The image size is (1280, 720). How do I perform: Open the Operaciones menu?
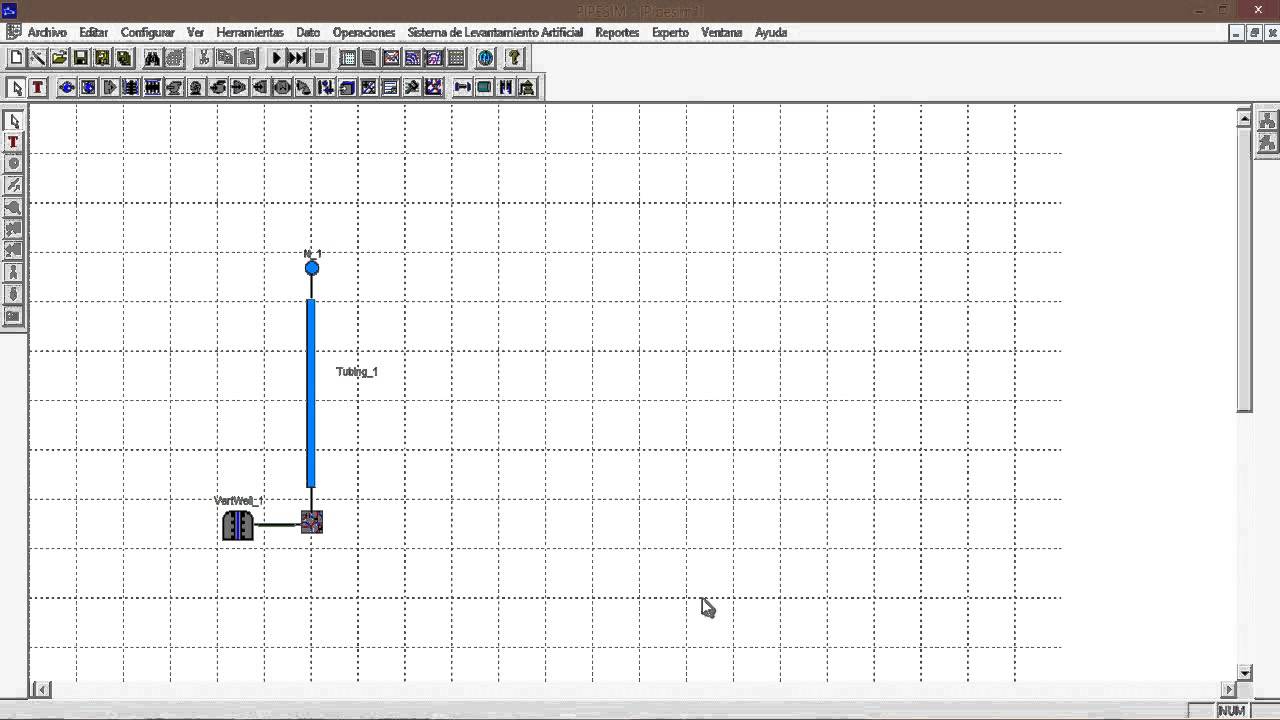364,33
